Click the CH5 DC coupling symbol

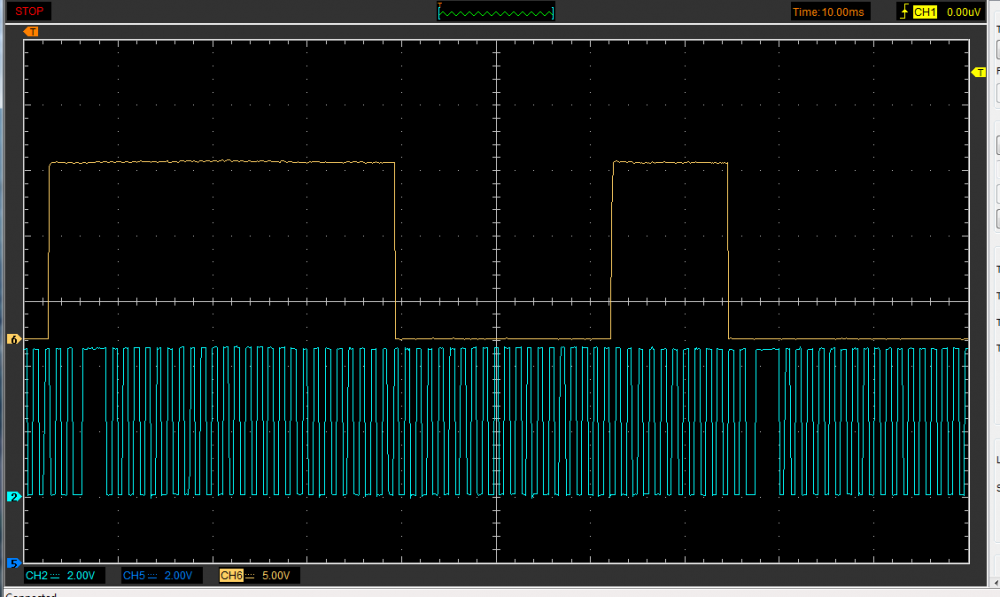154,576
